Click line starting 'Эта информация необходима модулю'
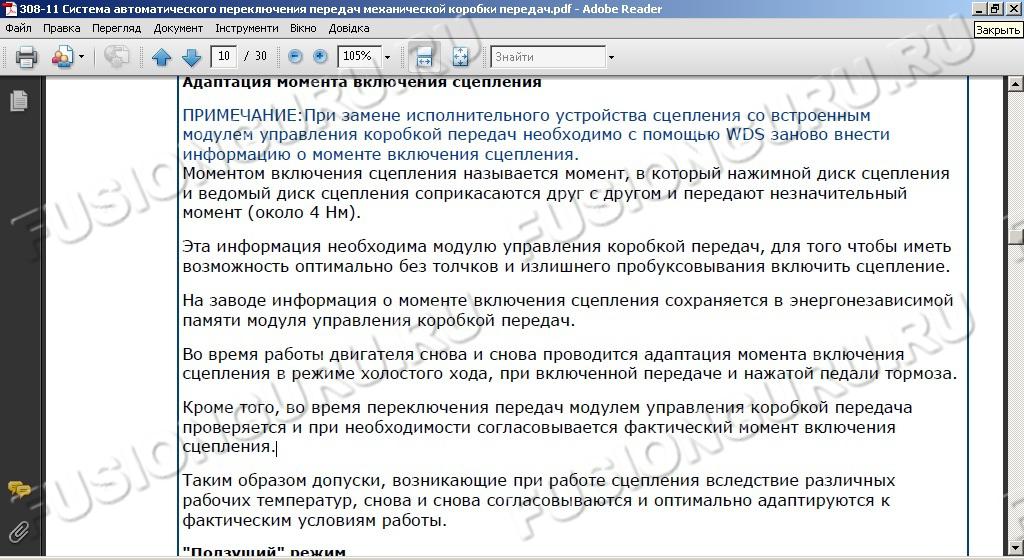 [567, 247]
